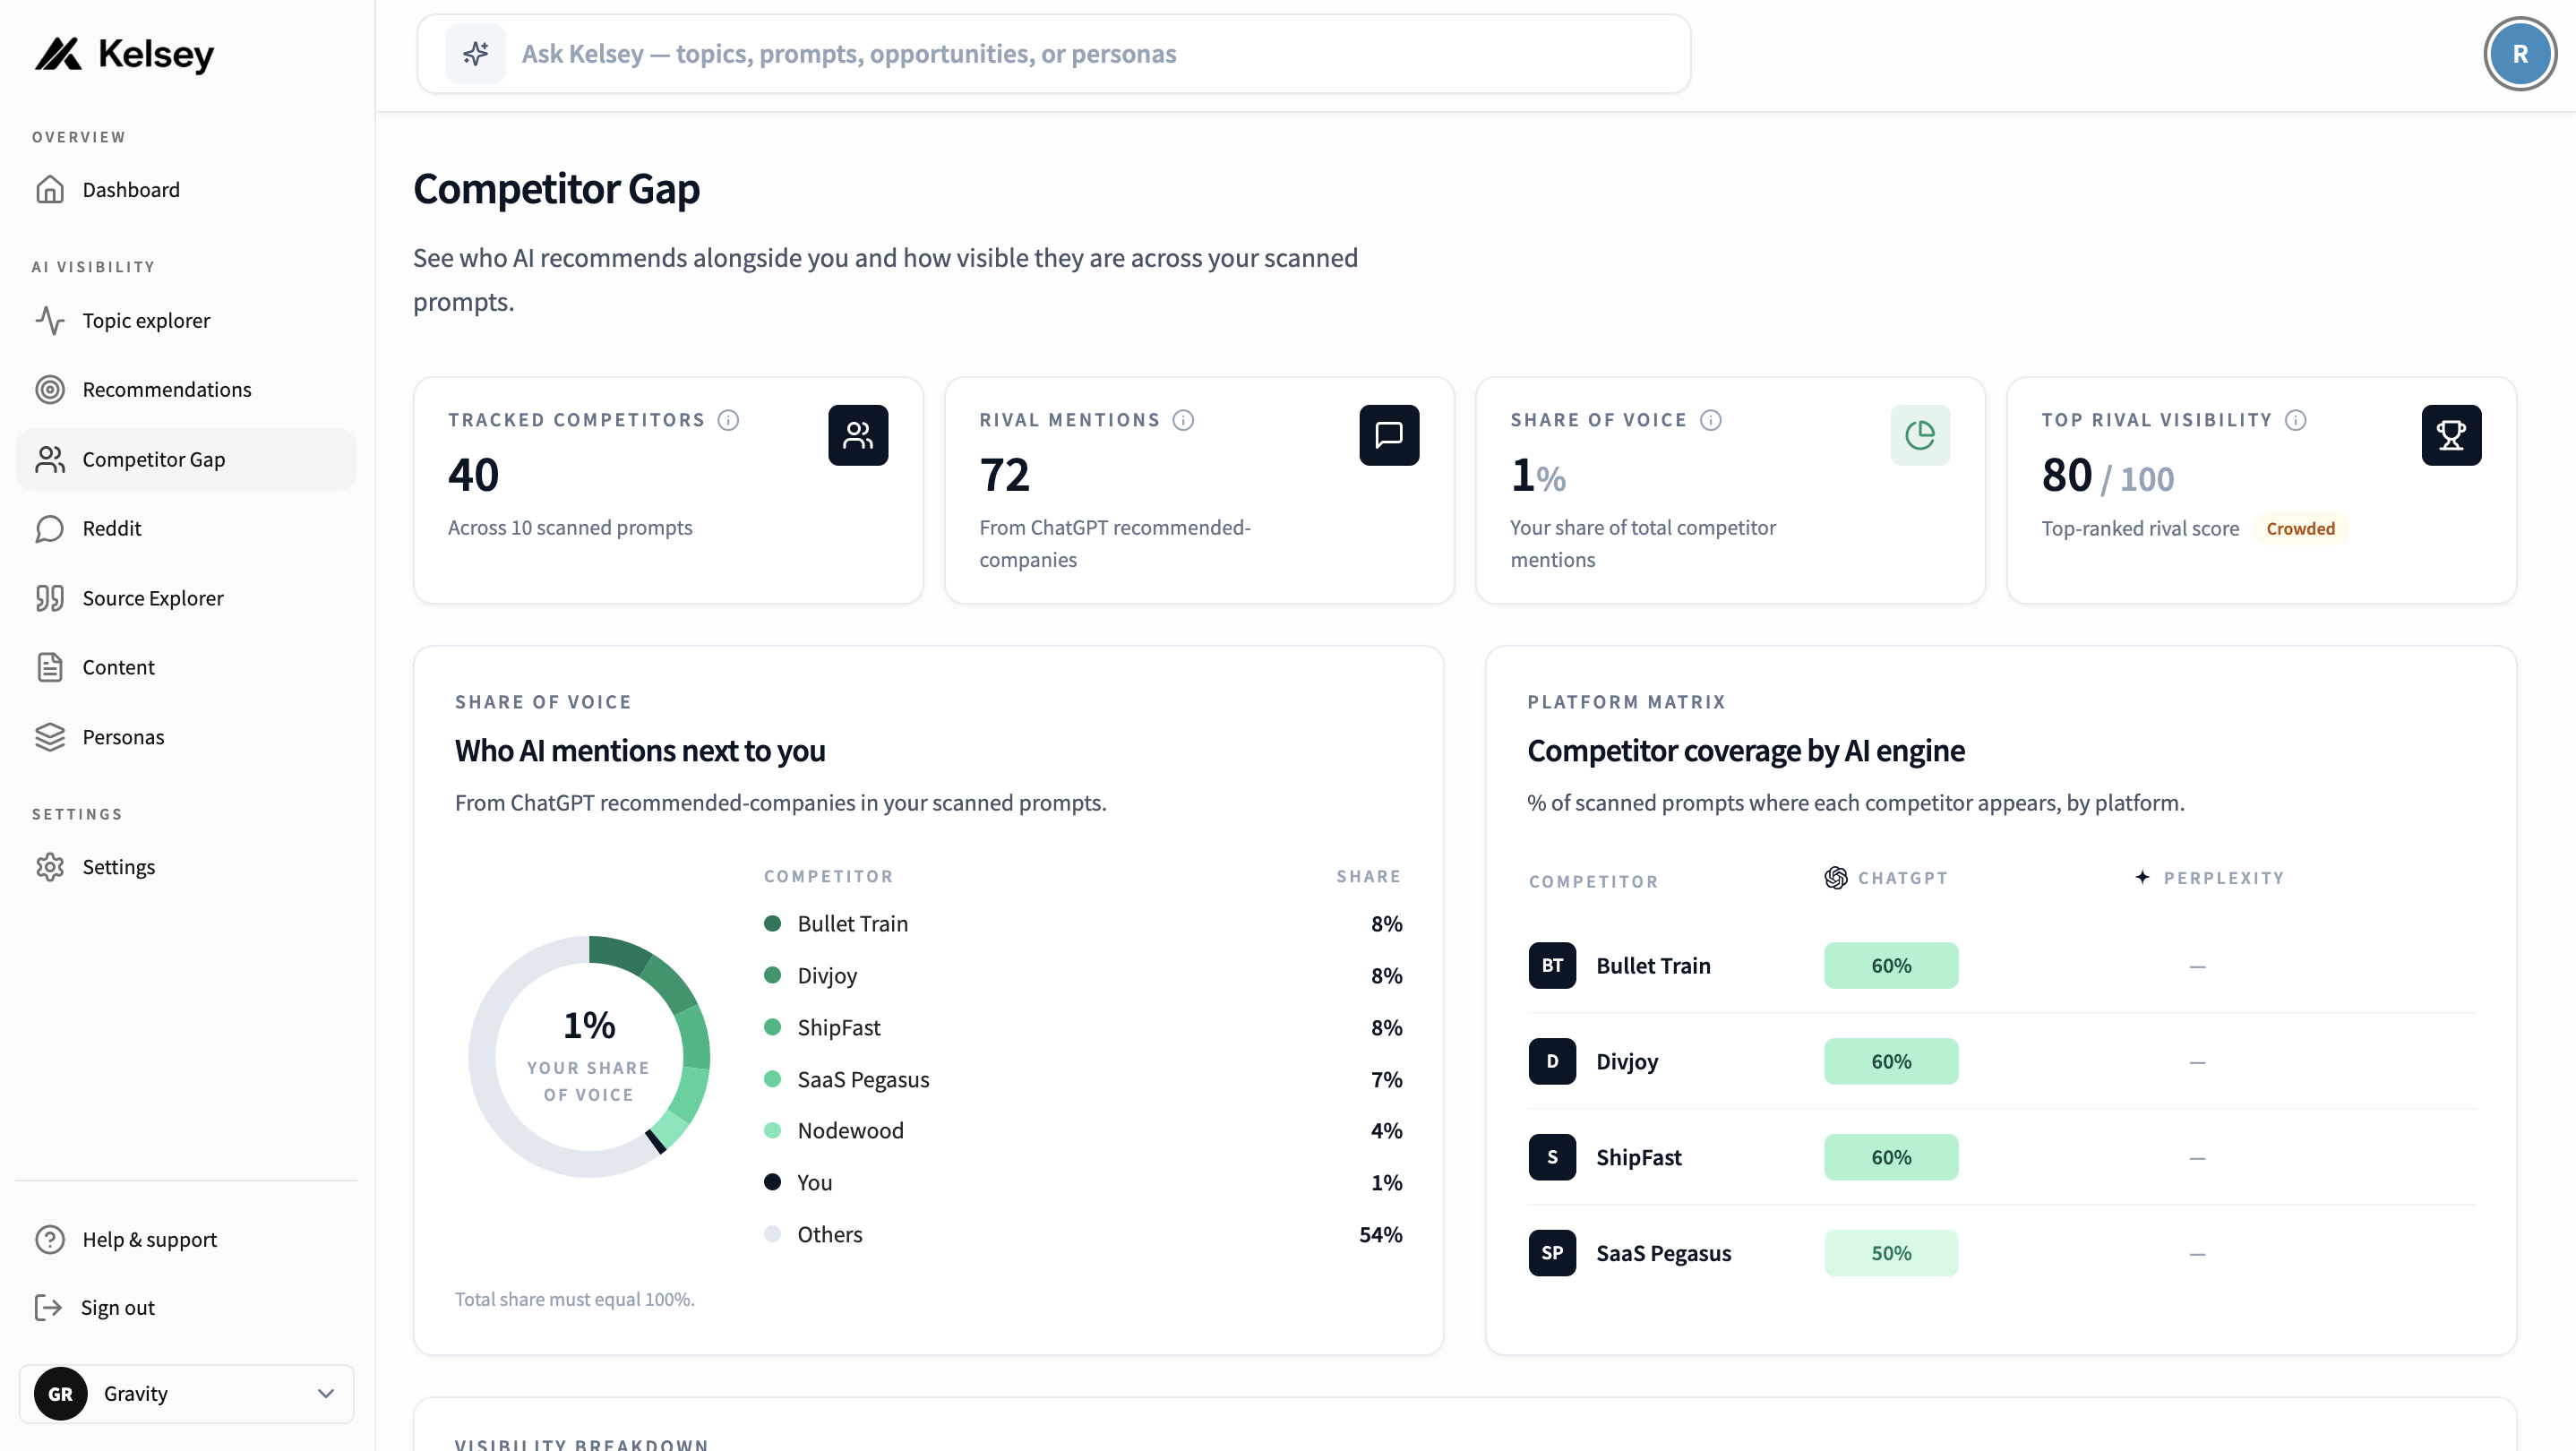Screen dimensions: 2576x1451
Task: Click the Top Rival Visibility trophy icon
Action: (2451, 435)
